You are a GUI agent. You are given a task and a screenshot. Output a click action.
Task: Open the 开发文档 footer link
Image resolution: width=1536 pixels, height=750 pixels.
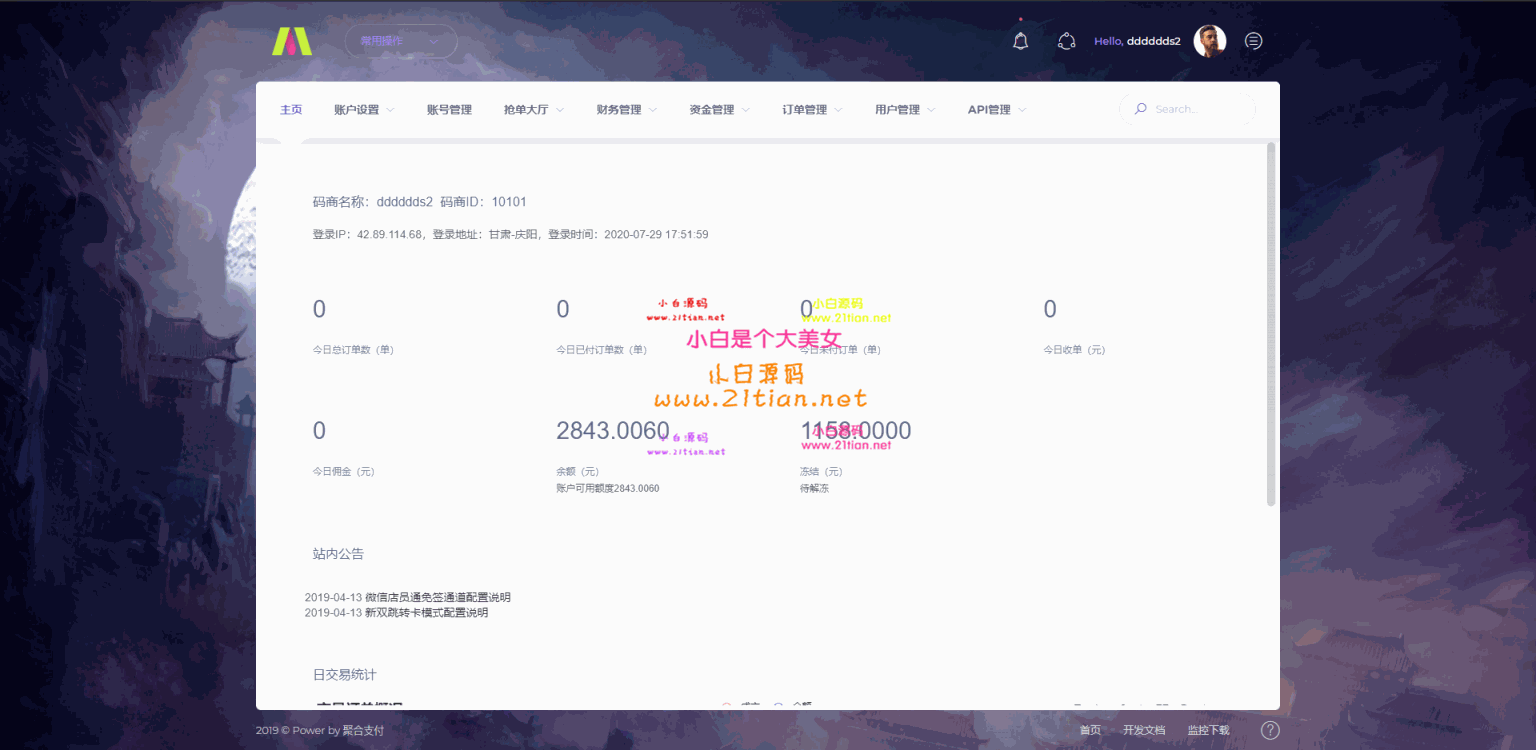pyautogui.click(x=1144, y=730)
